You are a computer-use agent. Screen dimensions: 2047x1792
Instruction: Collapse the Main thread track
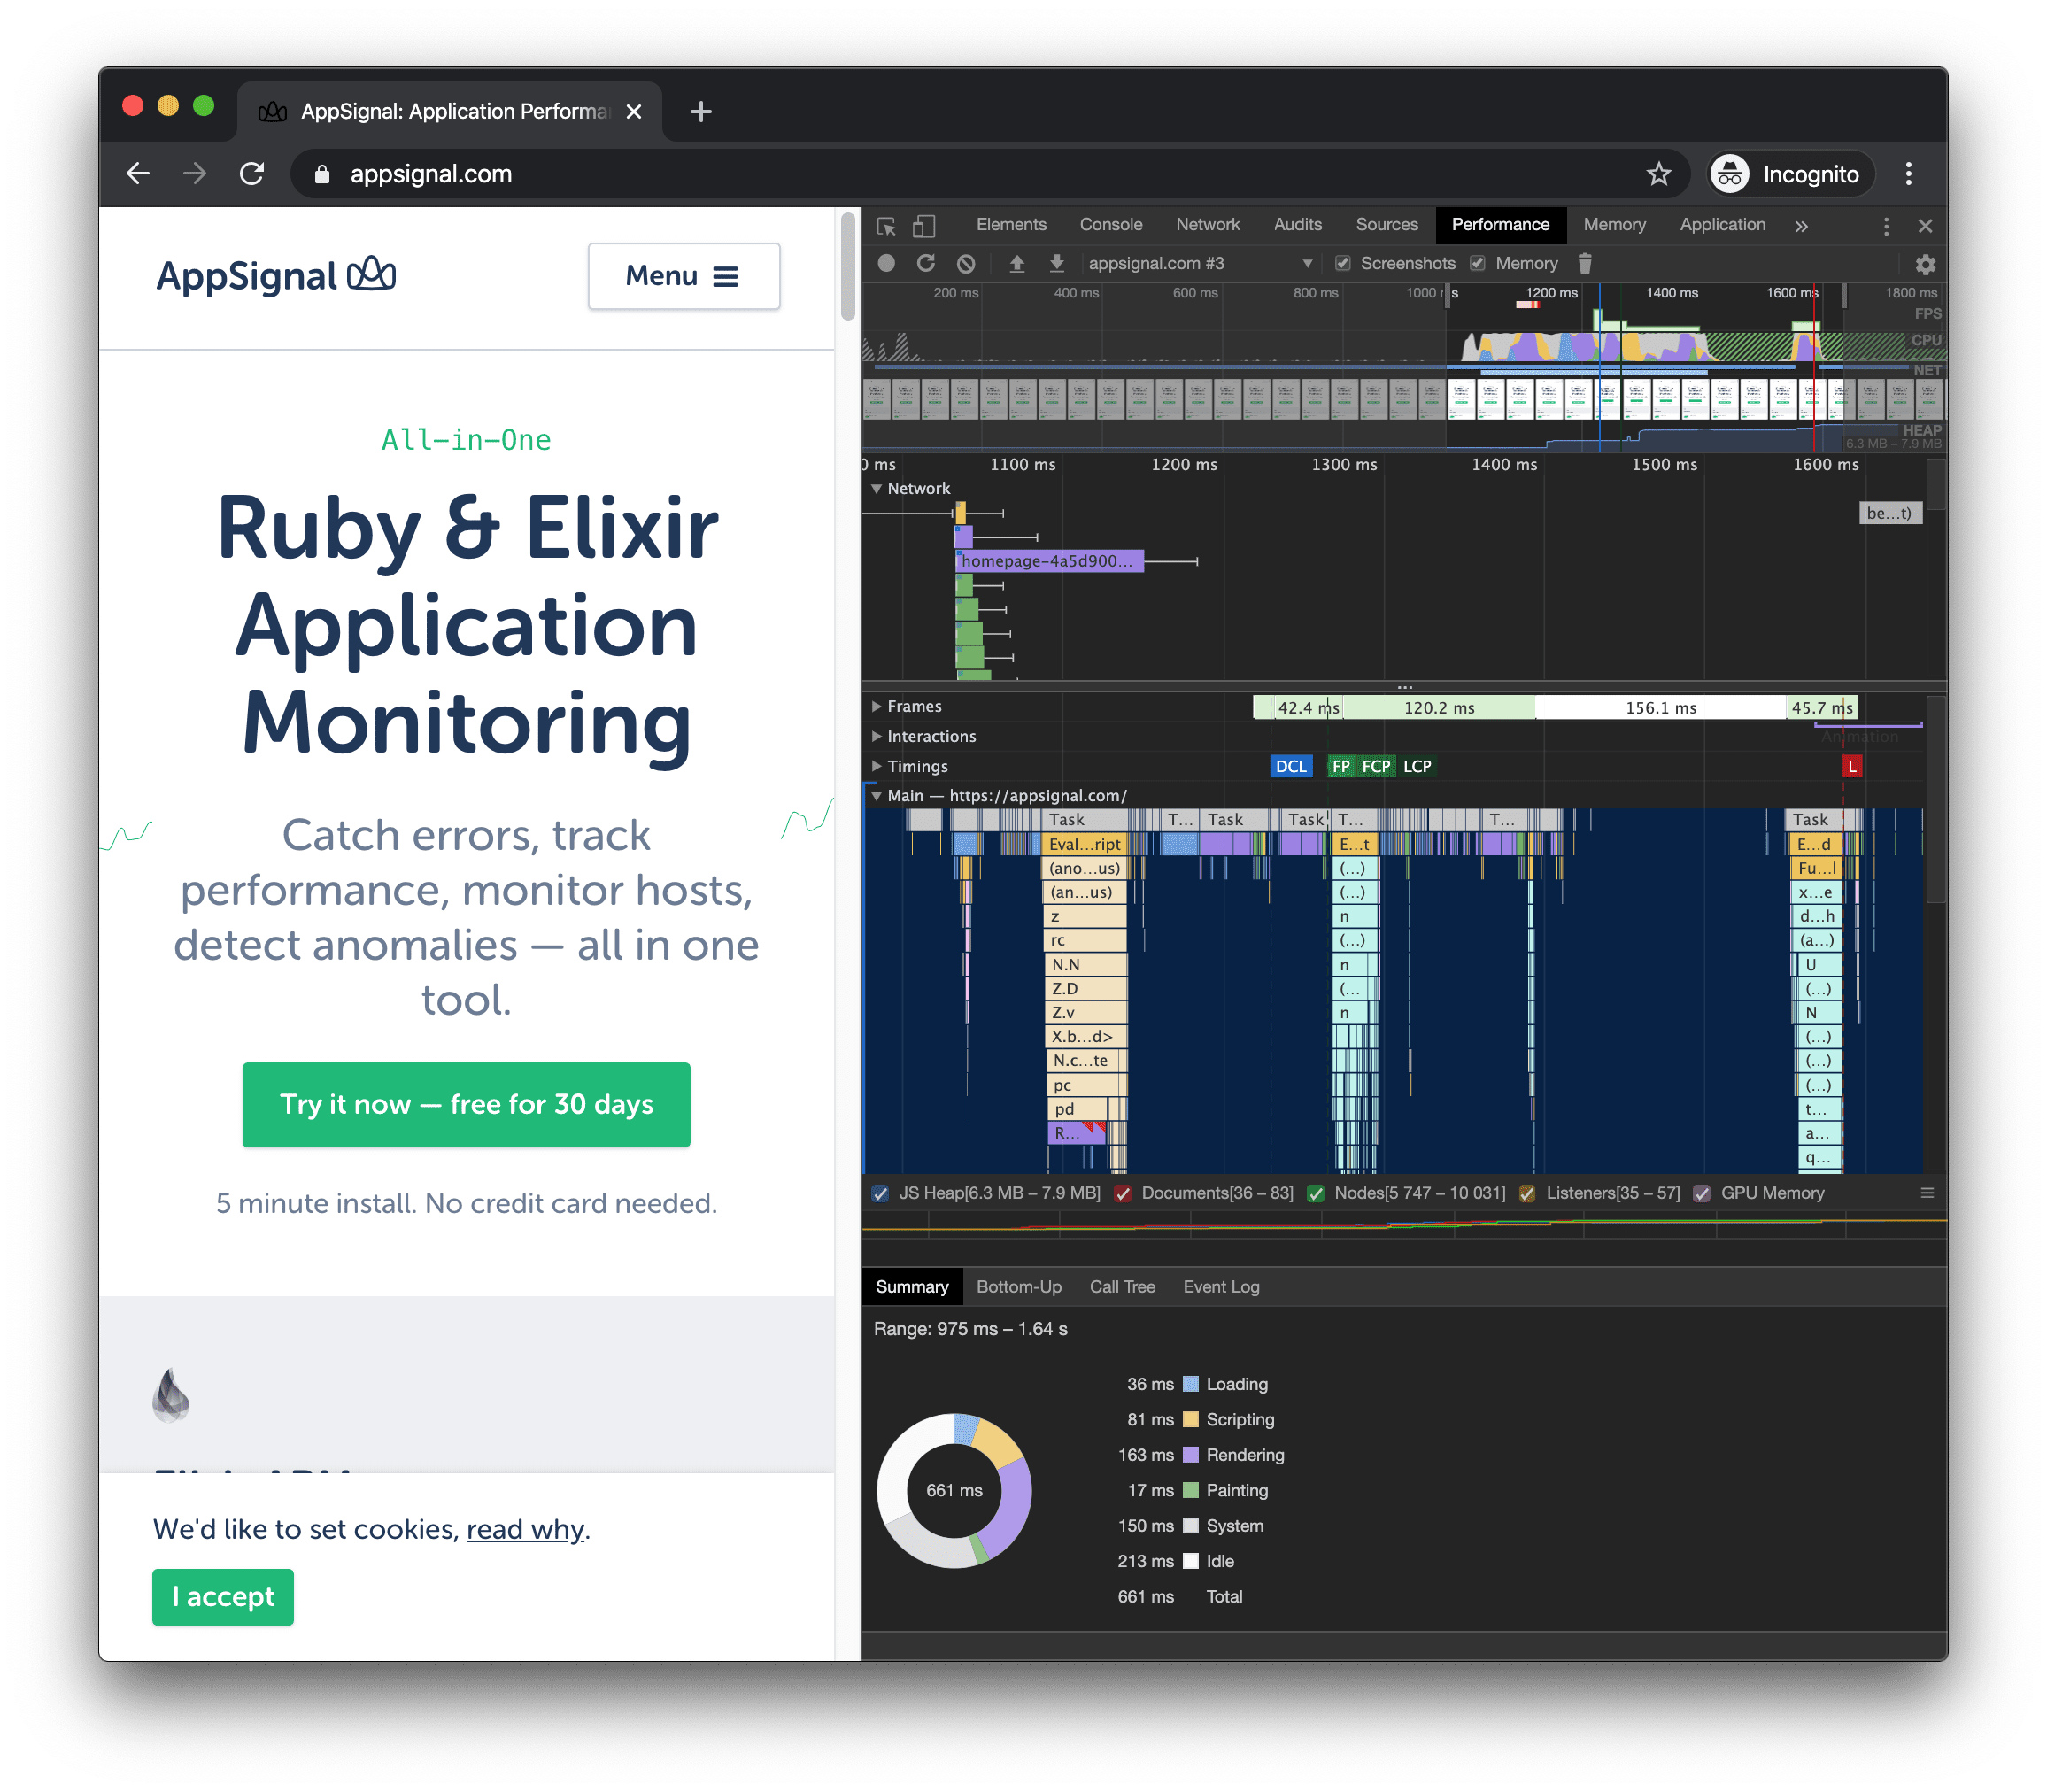click(876, 795)
